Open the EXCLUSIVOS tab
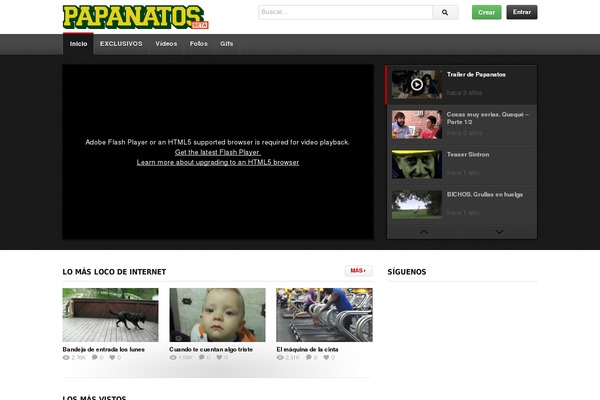This screenshot has width=600, height=400. (x=121, y=44)
